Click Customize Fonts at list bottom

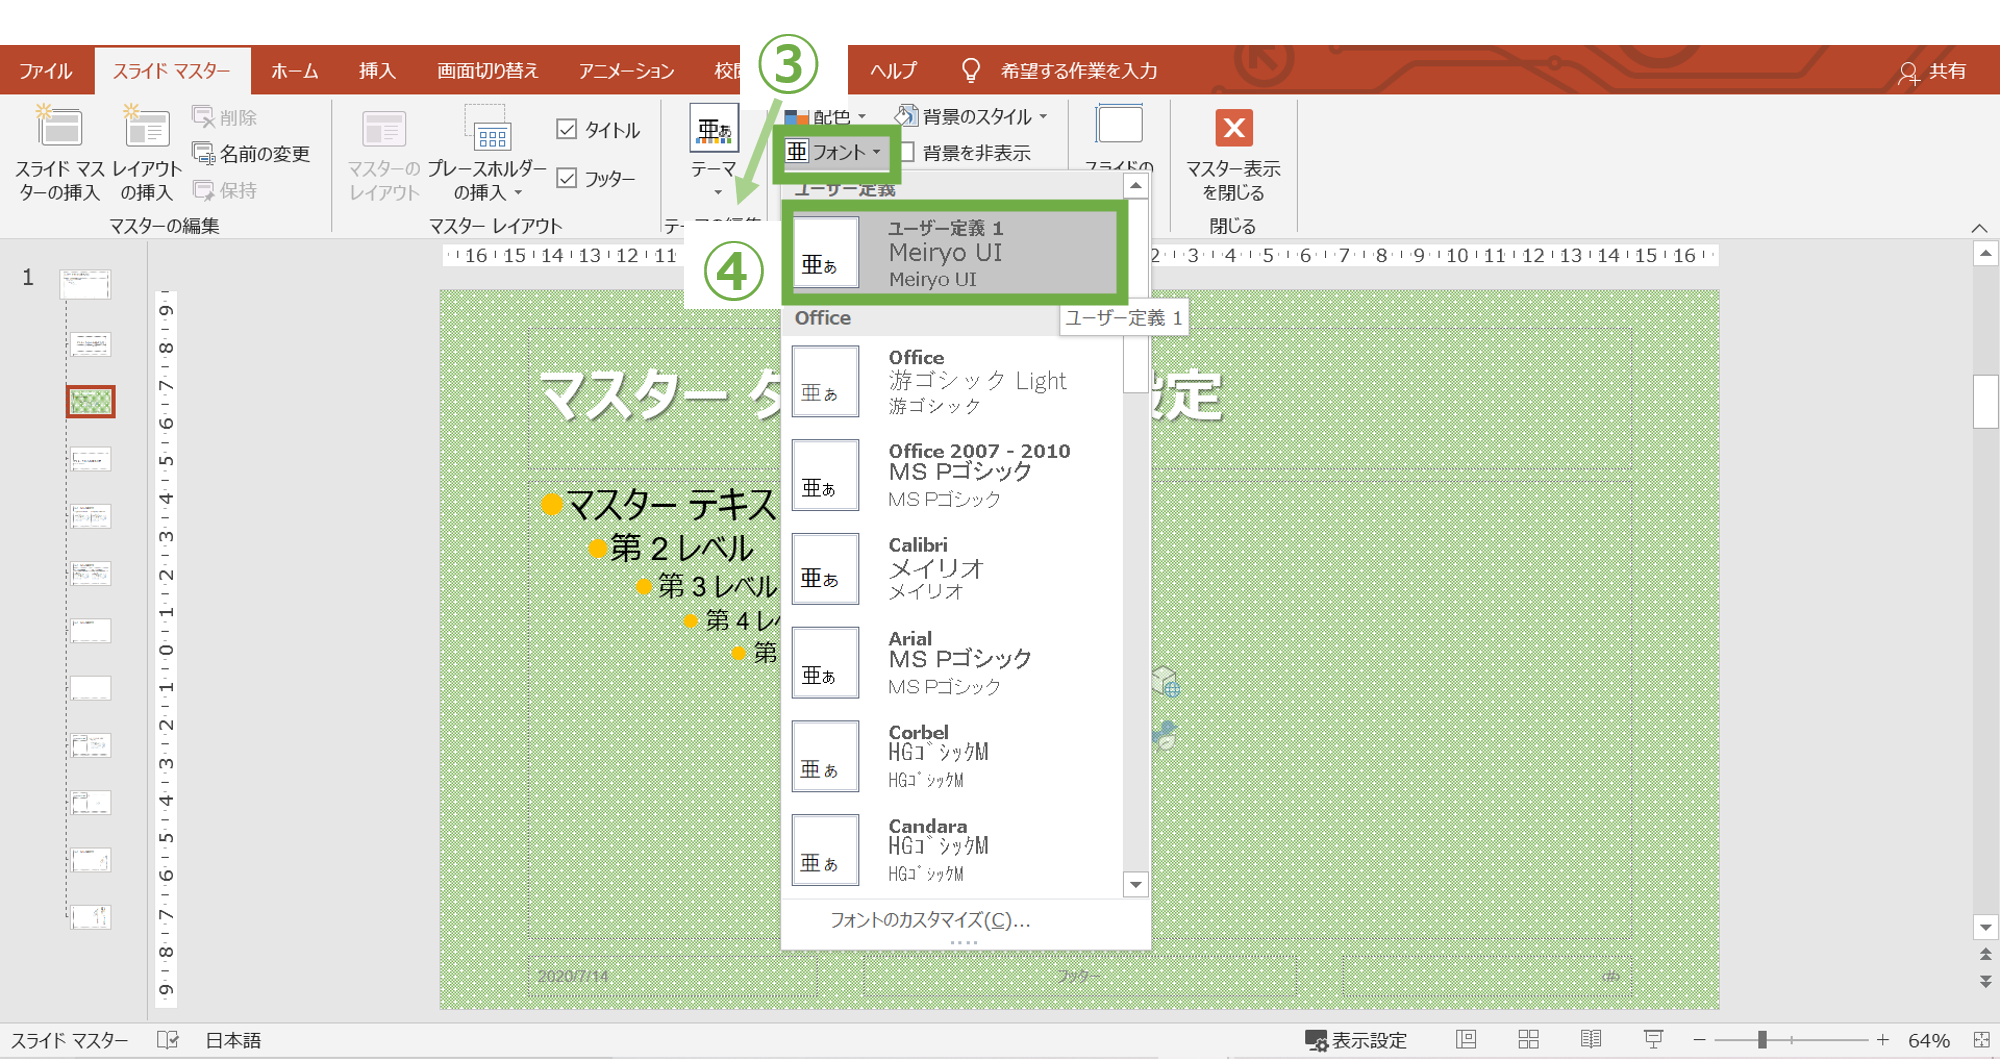pyautogui.click(x=929, y=920)
